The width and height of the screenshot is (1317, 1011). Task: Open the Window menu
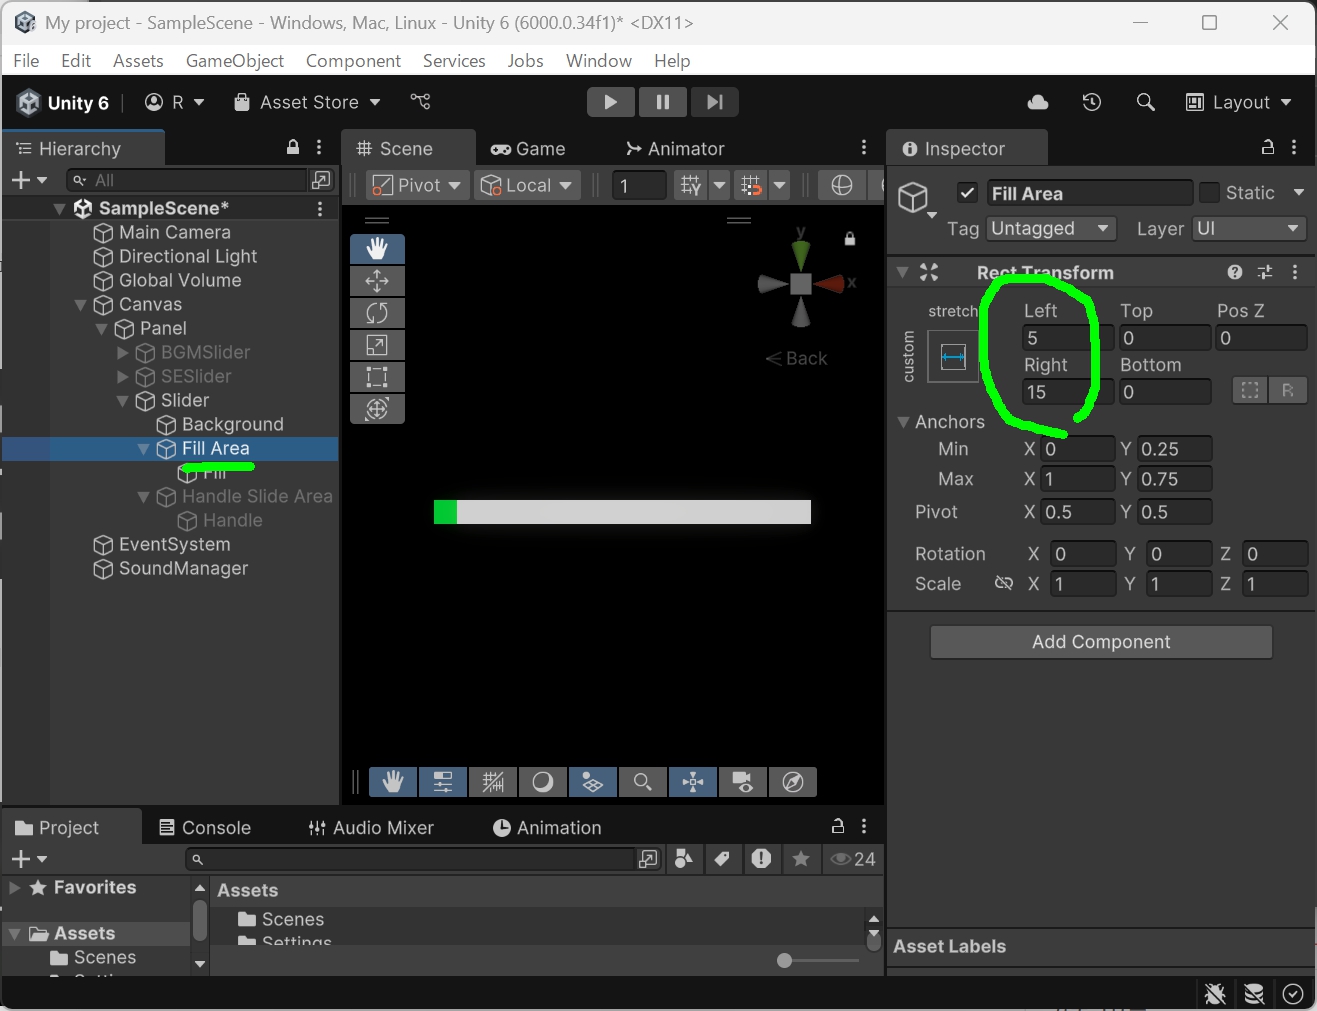click(598, 61)
